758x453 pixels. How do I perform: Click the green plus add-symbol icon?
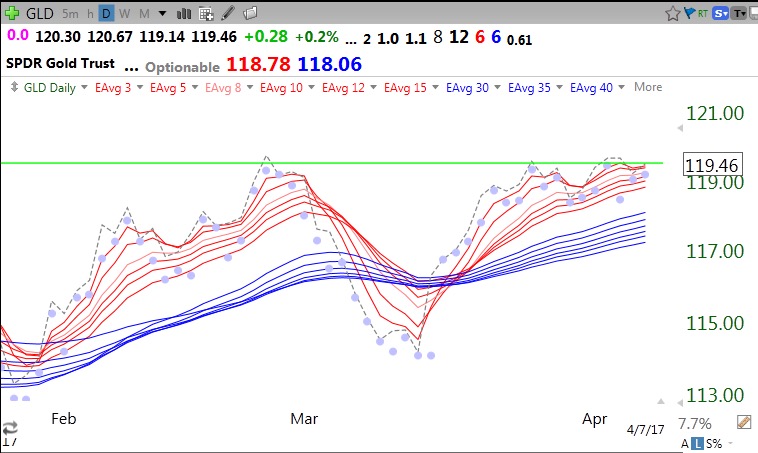click(12, 13)
